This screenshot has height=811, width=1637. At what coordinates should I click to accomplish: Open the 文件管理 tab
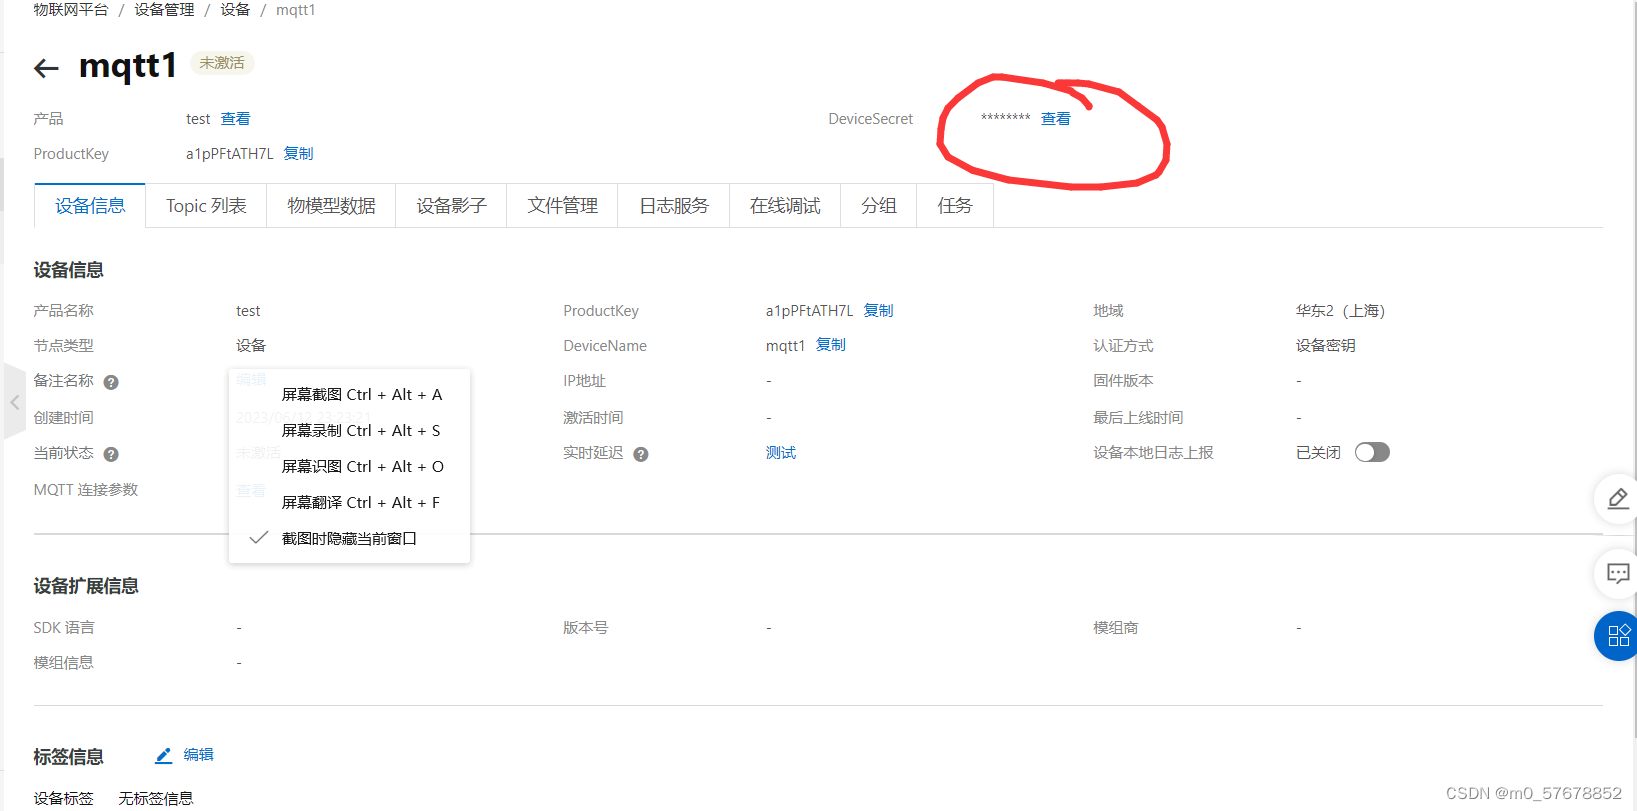tap(562, 206)
